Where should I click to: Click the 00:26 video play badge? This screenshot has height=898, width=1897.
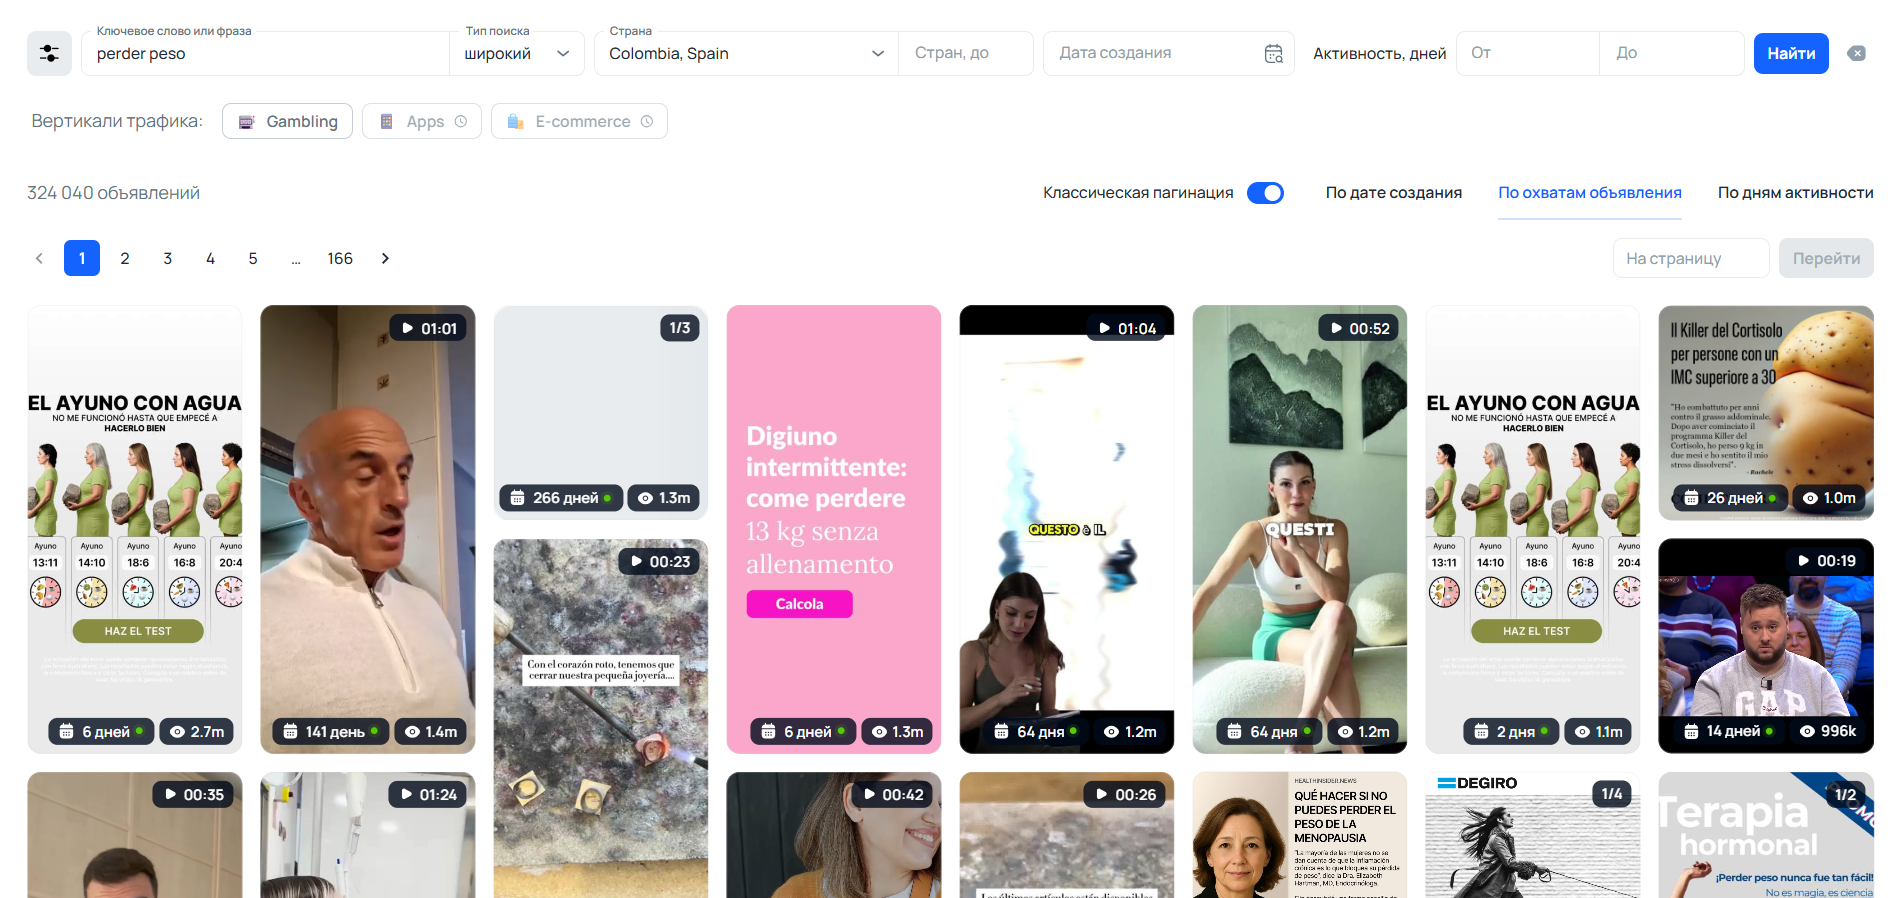tap(1125, 795)
